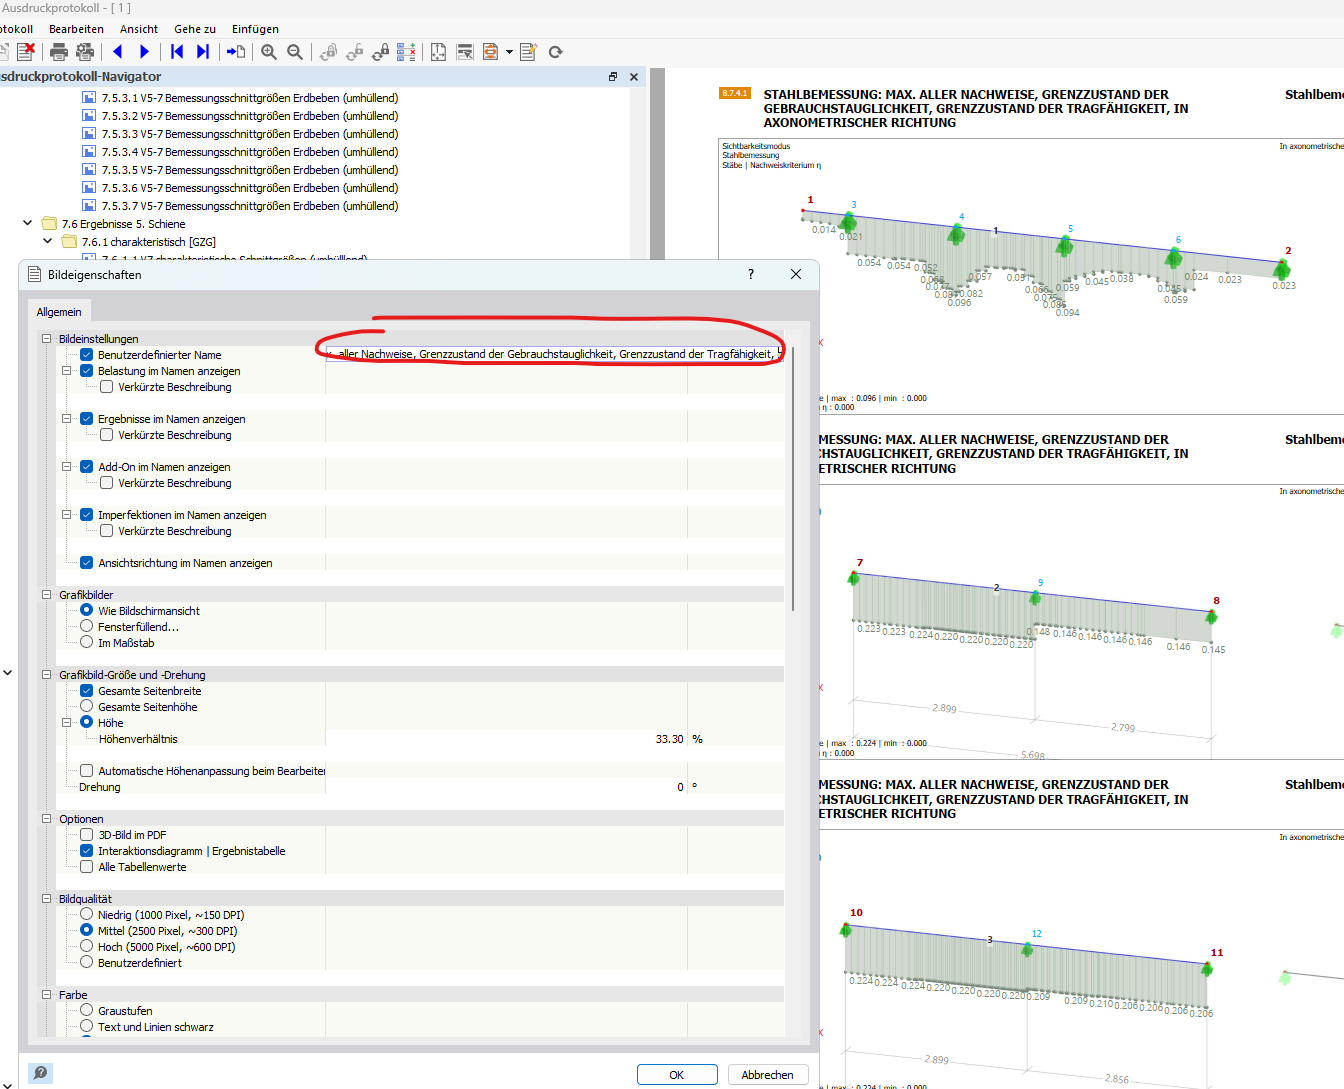Click the help icon in dialog corner

coord(40,1073)
